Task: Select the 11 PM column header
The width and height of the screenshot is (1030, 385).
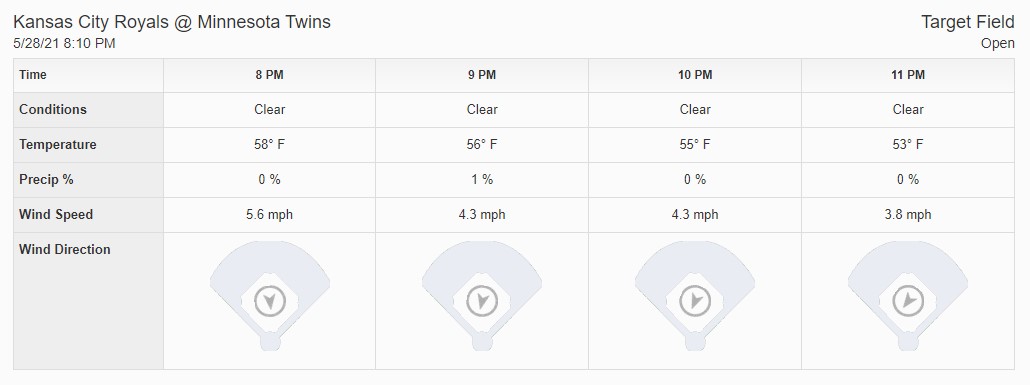Action: point(908,75)
